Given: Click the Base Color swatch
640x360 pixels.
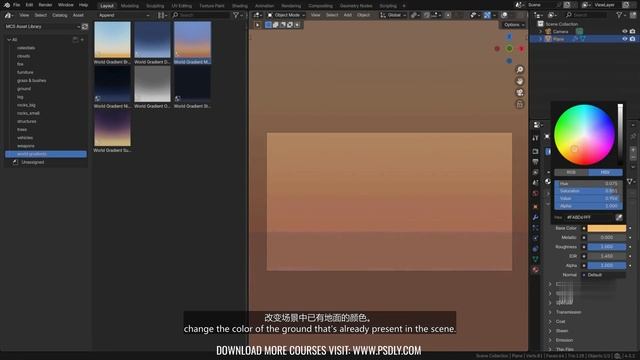Looking at the screenshot, I should (x=607, y=228).
